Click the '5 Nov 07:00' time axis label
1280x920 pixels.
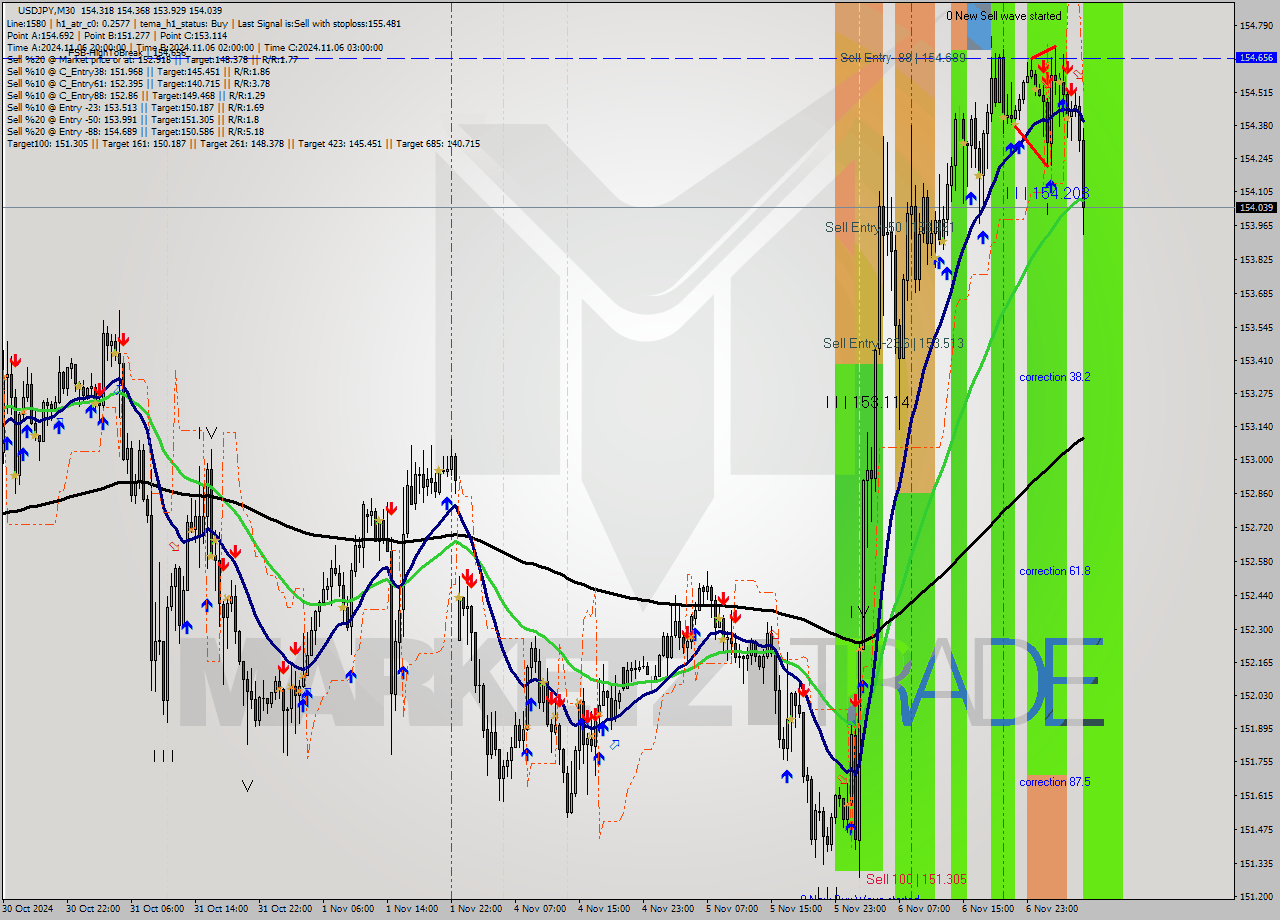(733, 909)
